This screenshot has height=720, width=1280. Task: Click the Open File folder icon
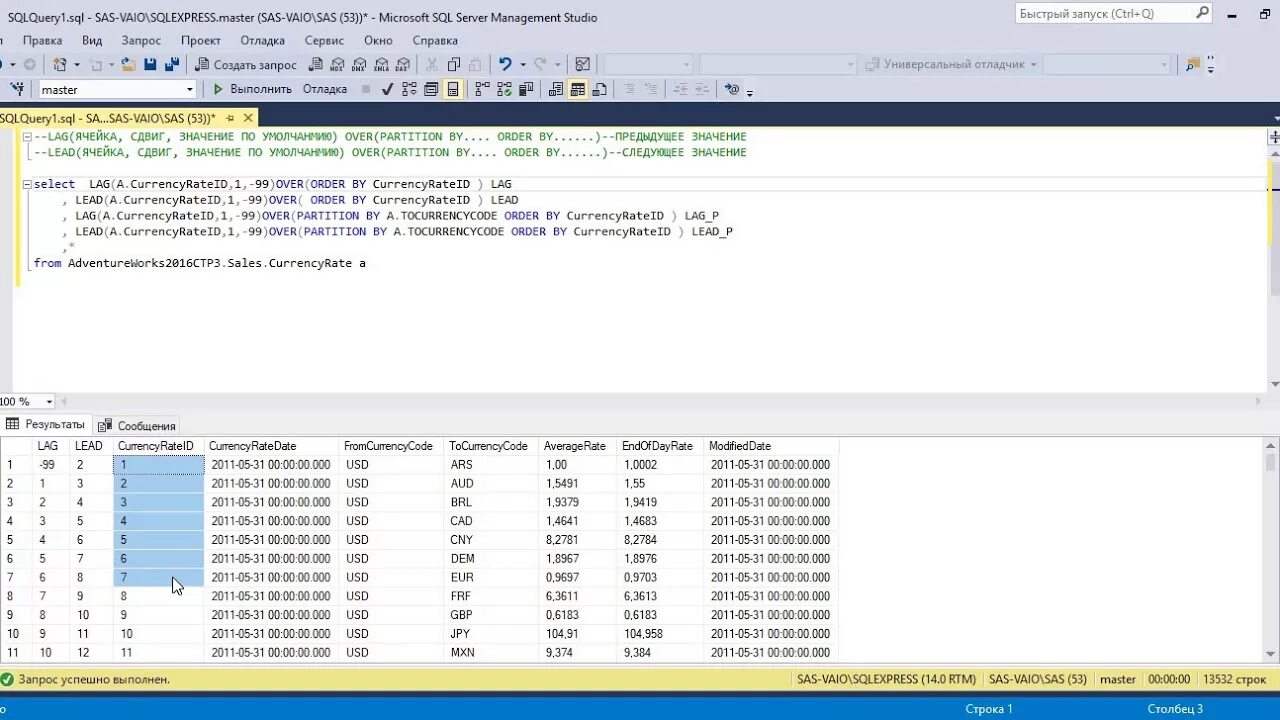click(x=128, y=64)
